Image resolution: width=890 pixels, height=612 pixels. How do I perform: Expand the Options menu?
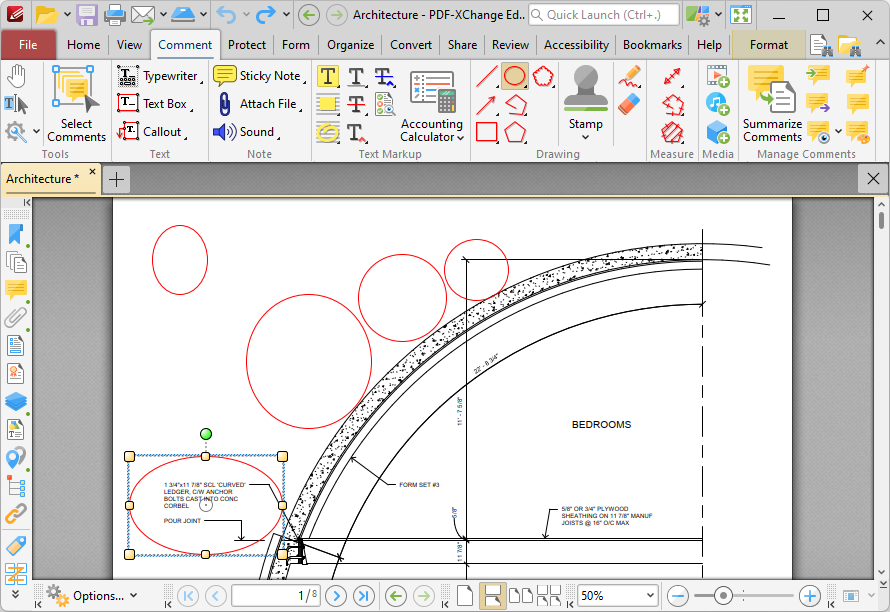pyautogui.click(x=92, y=596)
